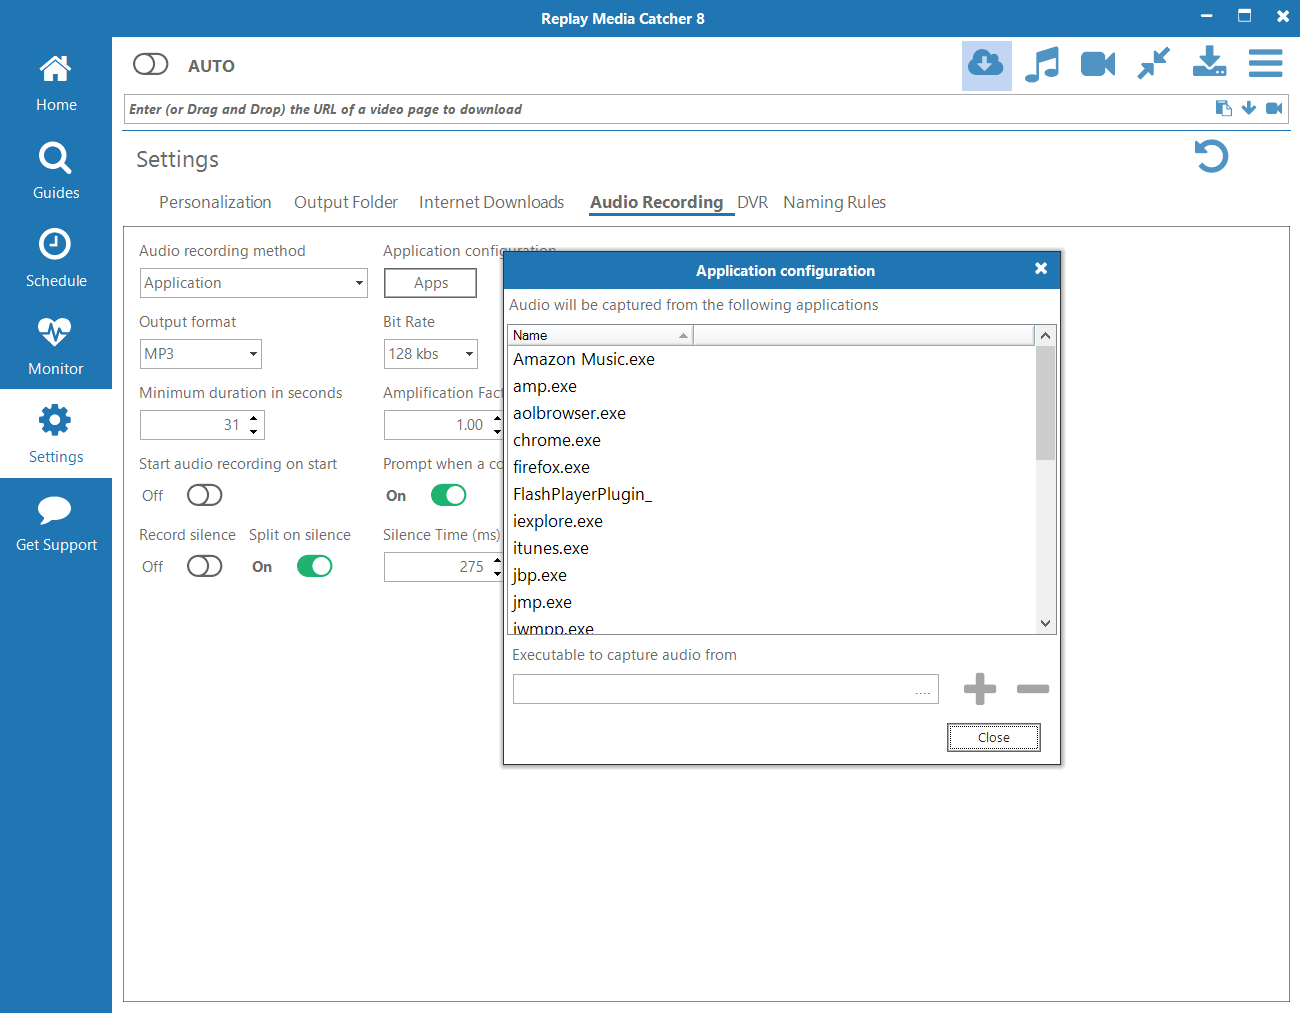1300x1013 pixels.
Task: Click the browse ellipsis in executable field
Action: click(922, 690)
